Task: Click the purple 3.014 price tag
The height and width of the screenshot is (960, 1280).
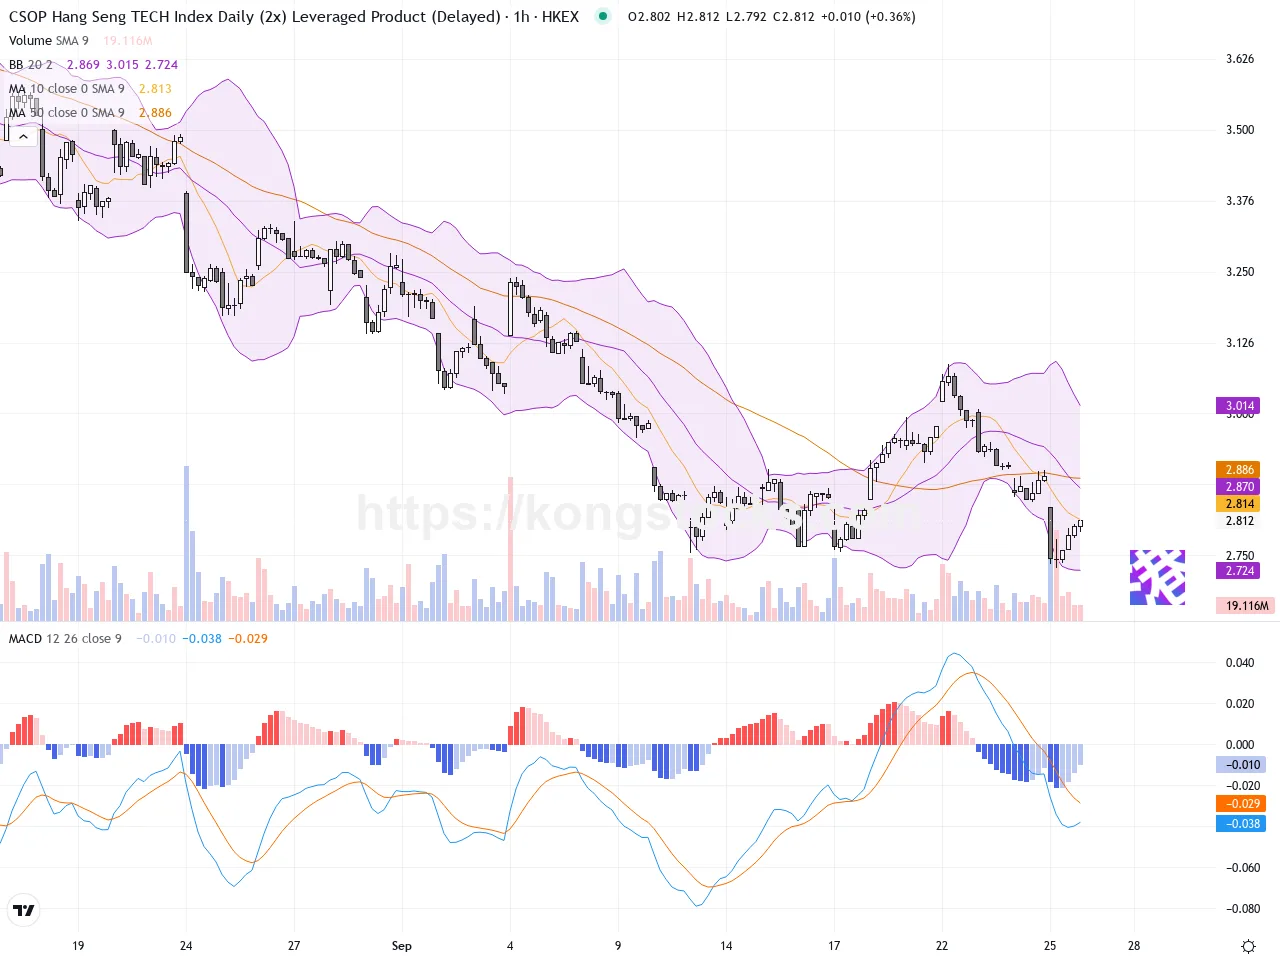Action: 1238,406
